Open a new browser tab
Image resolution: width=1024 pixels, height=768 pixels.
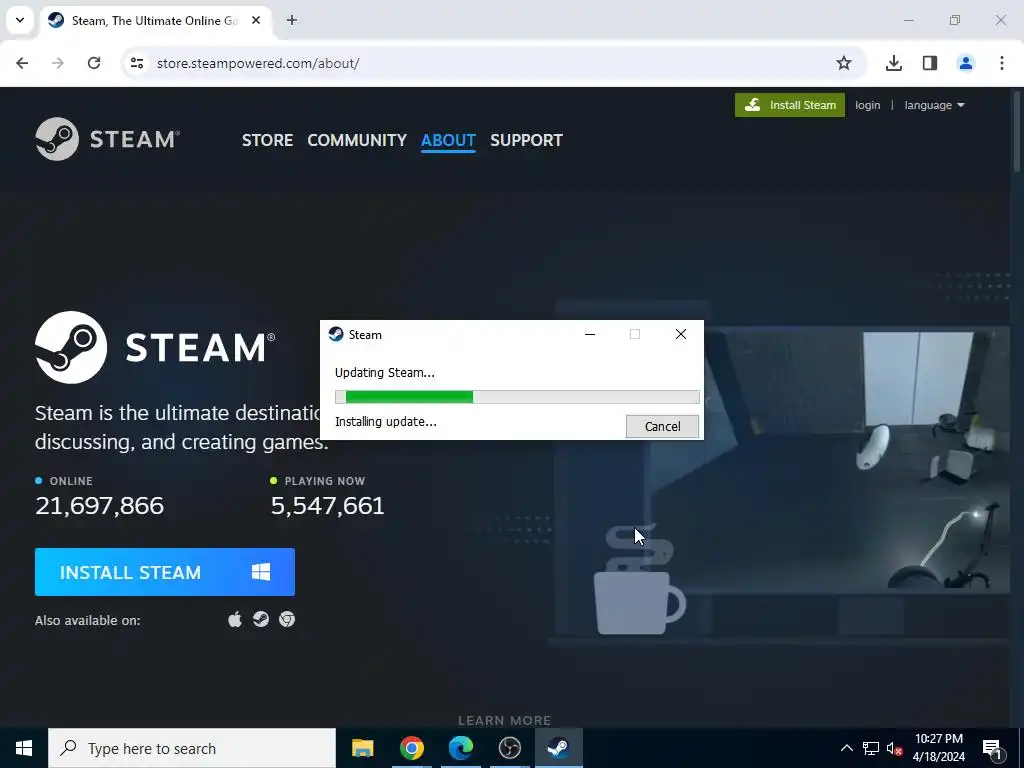pyautogui.click(x=292, y=20)
